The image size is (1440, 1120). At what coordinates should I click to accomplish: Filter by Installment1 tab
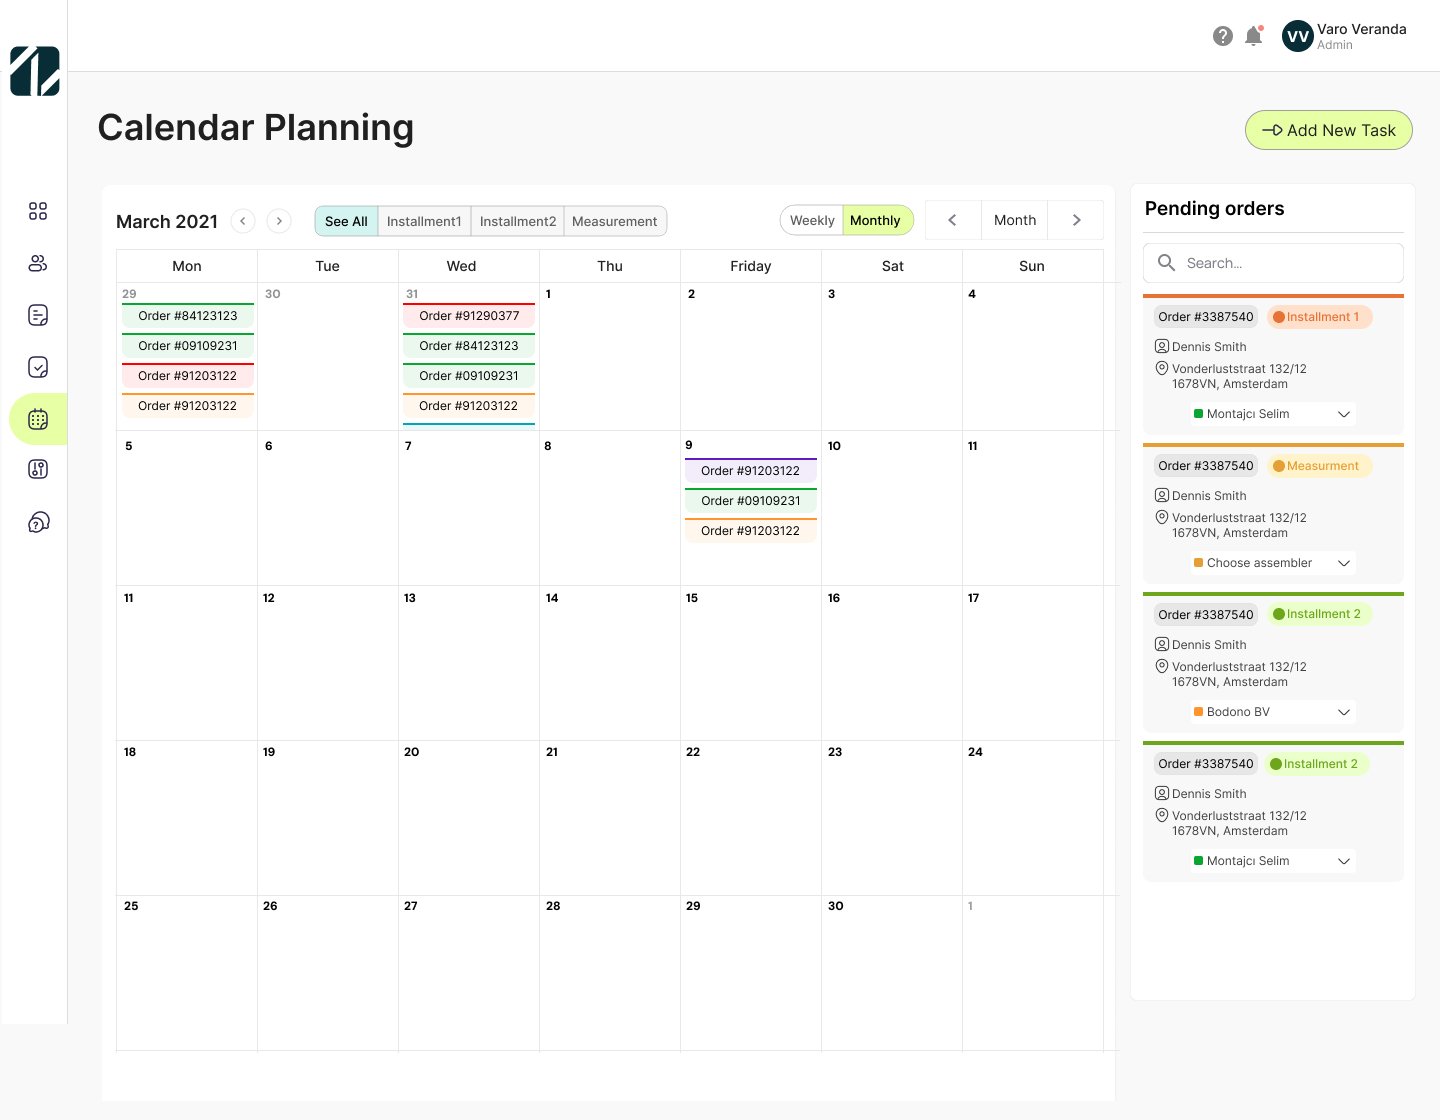[424, 221]
